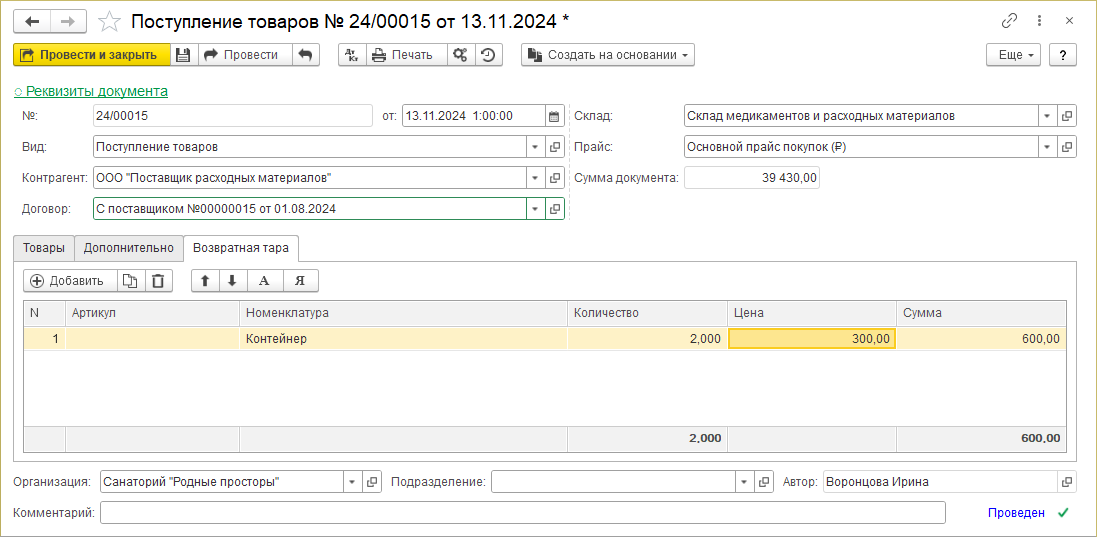Click into the Комментарий text field
The image size is (1097, 537).
click(522, 513)
